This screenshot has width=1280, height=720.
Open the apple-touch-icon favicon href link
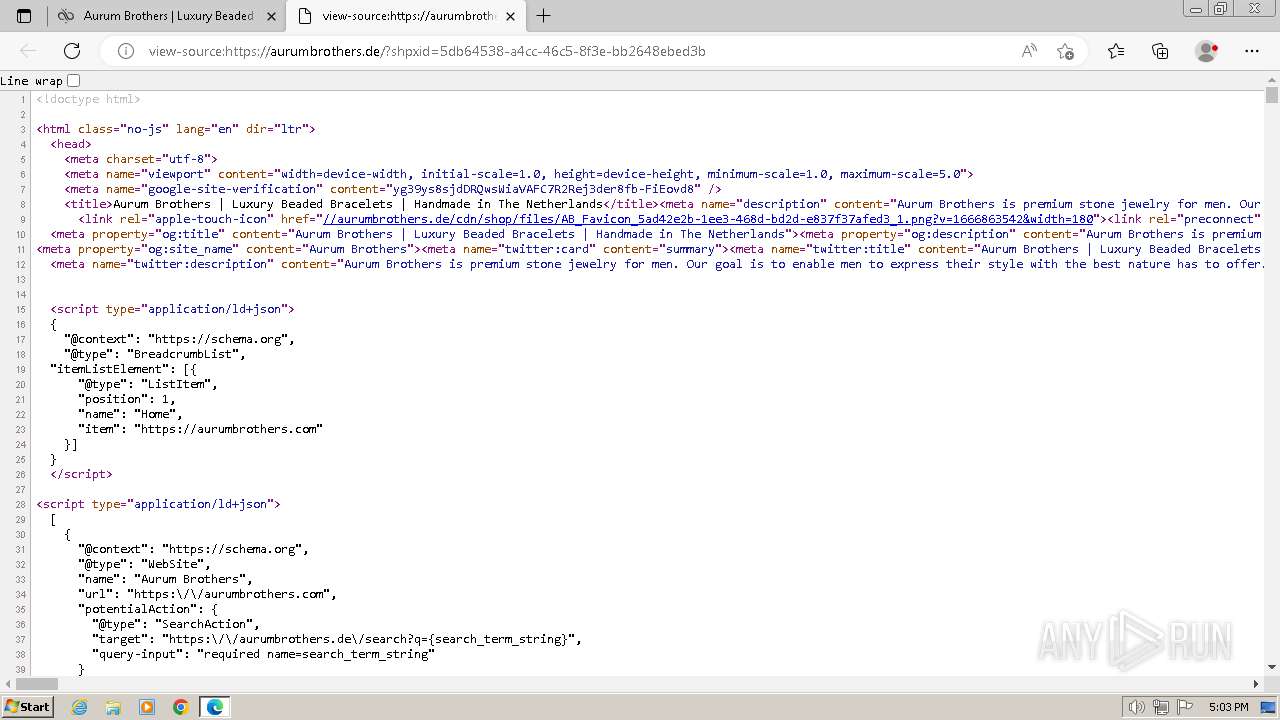pyautogui.click(x=707, y=219)
